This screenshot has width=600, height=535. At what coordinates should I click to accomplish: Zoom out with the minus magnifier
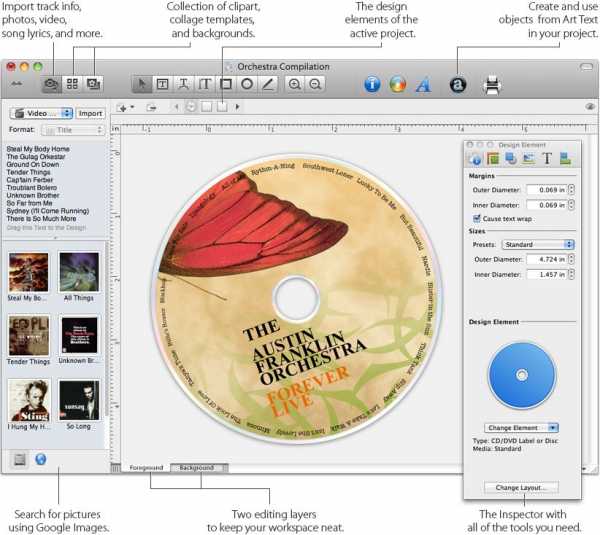tap(315, 84)
